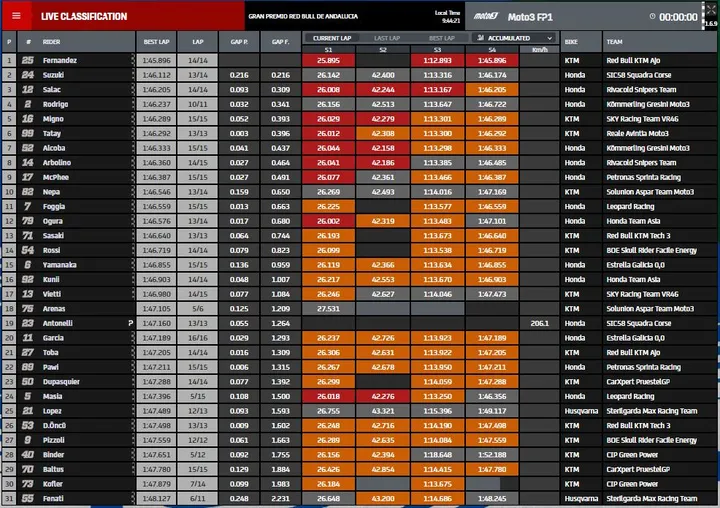Image resolution: width=720 pixels, height=508 pixels.
Task: Switch to the Last Lap tab
Action: pyautogui.click(x=387, y=38)
